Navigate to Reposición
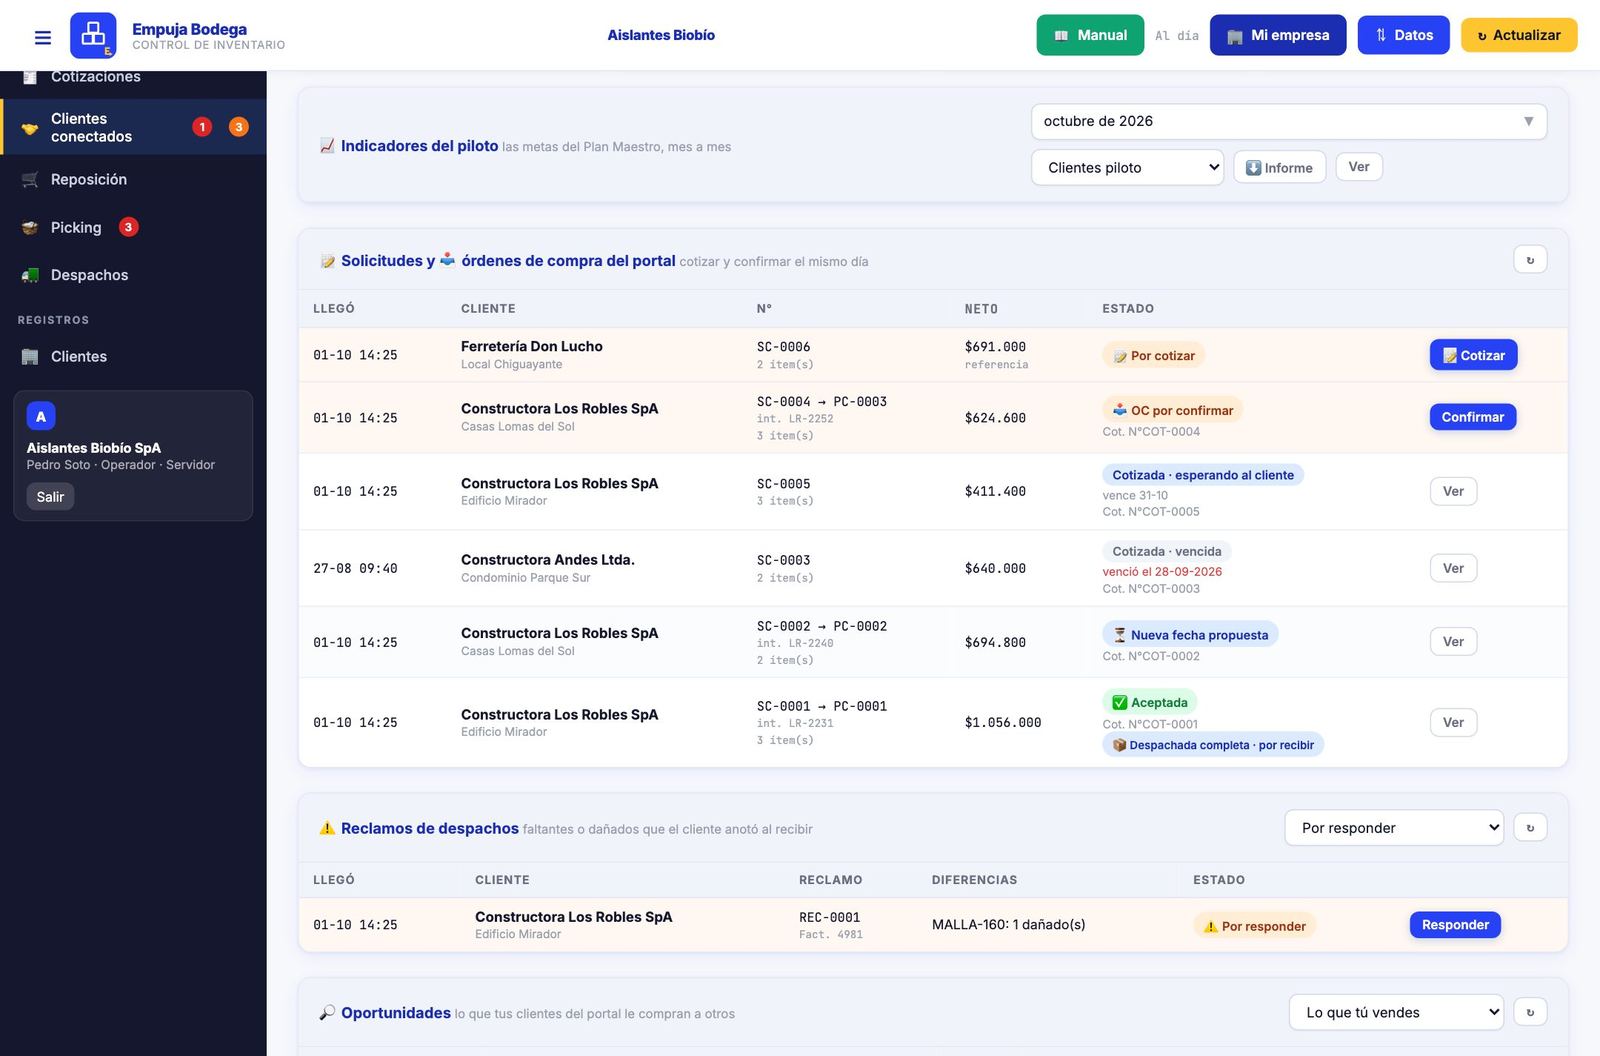Image resolution: width=1600 pixels, height=1056 pixels. 133,179
